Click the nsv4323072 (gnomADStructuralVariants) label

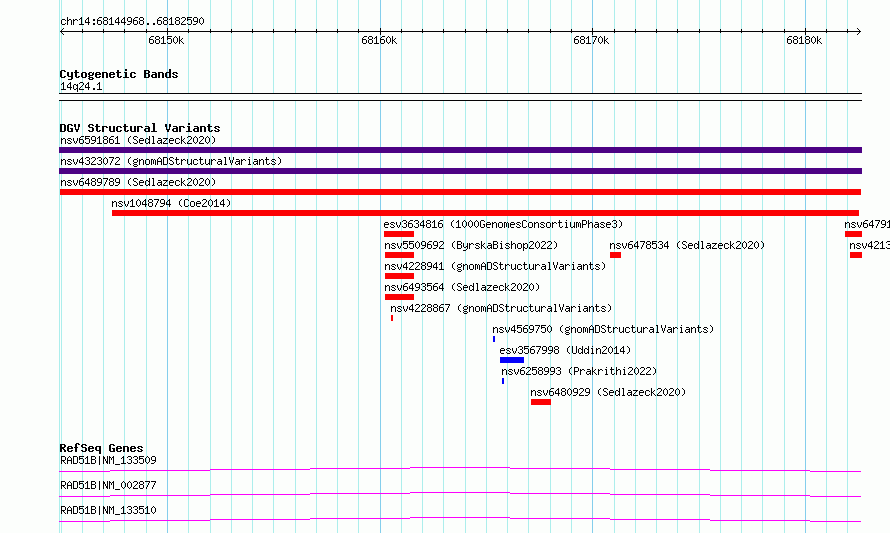[x=171, y=161]
